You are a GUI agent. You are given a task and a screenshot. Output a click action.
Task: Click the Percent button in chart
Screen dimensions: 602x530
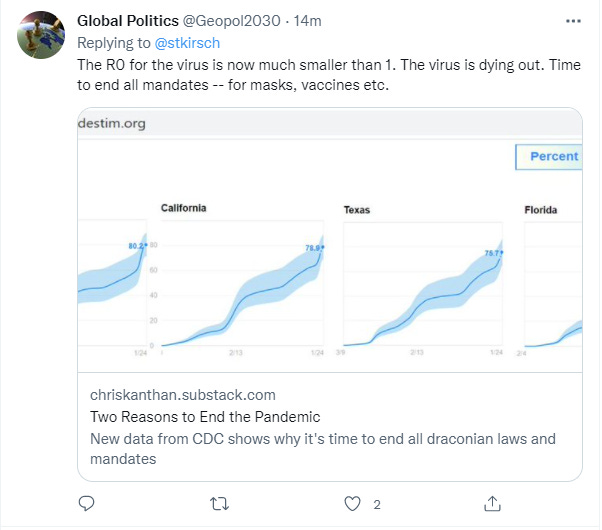(x=549, y=156)
